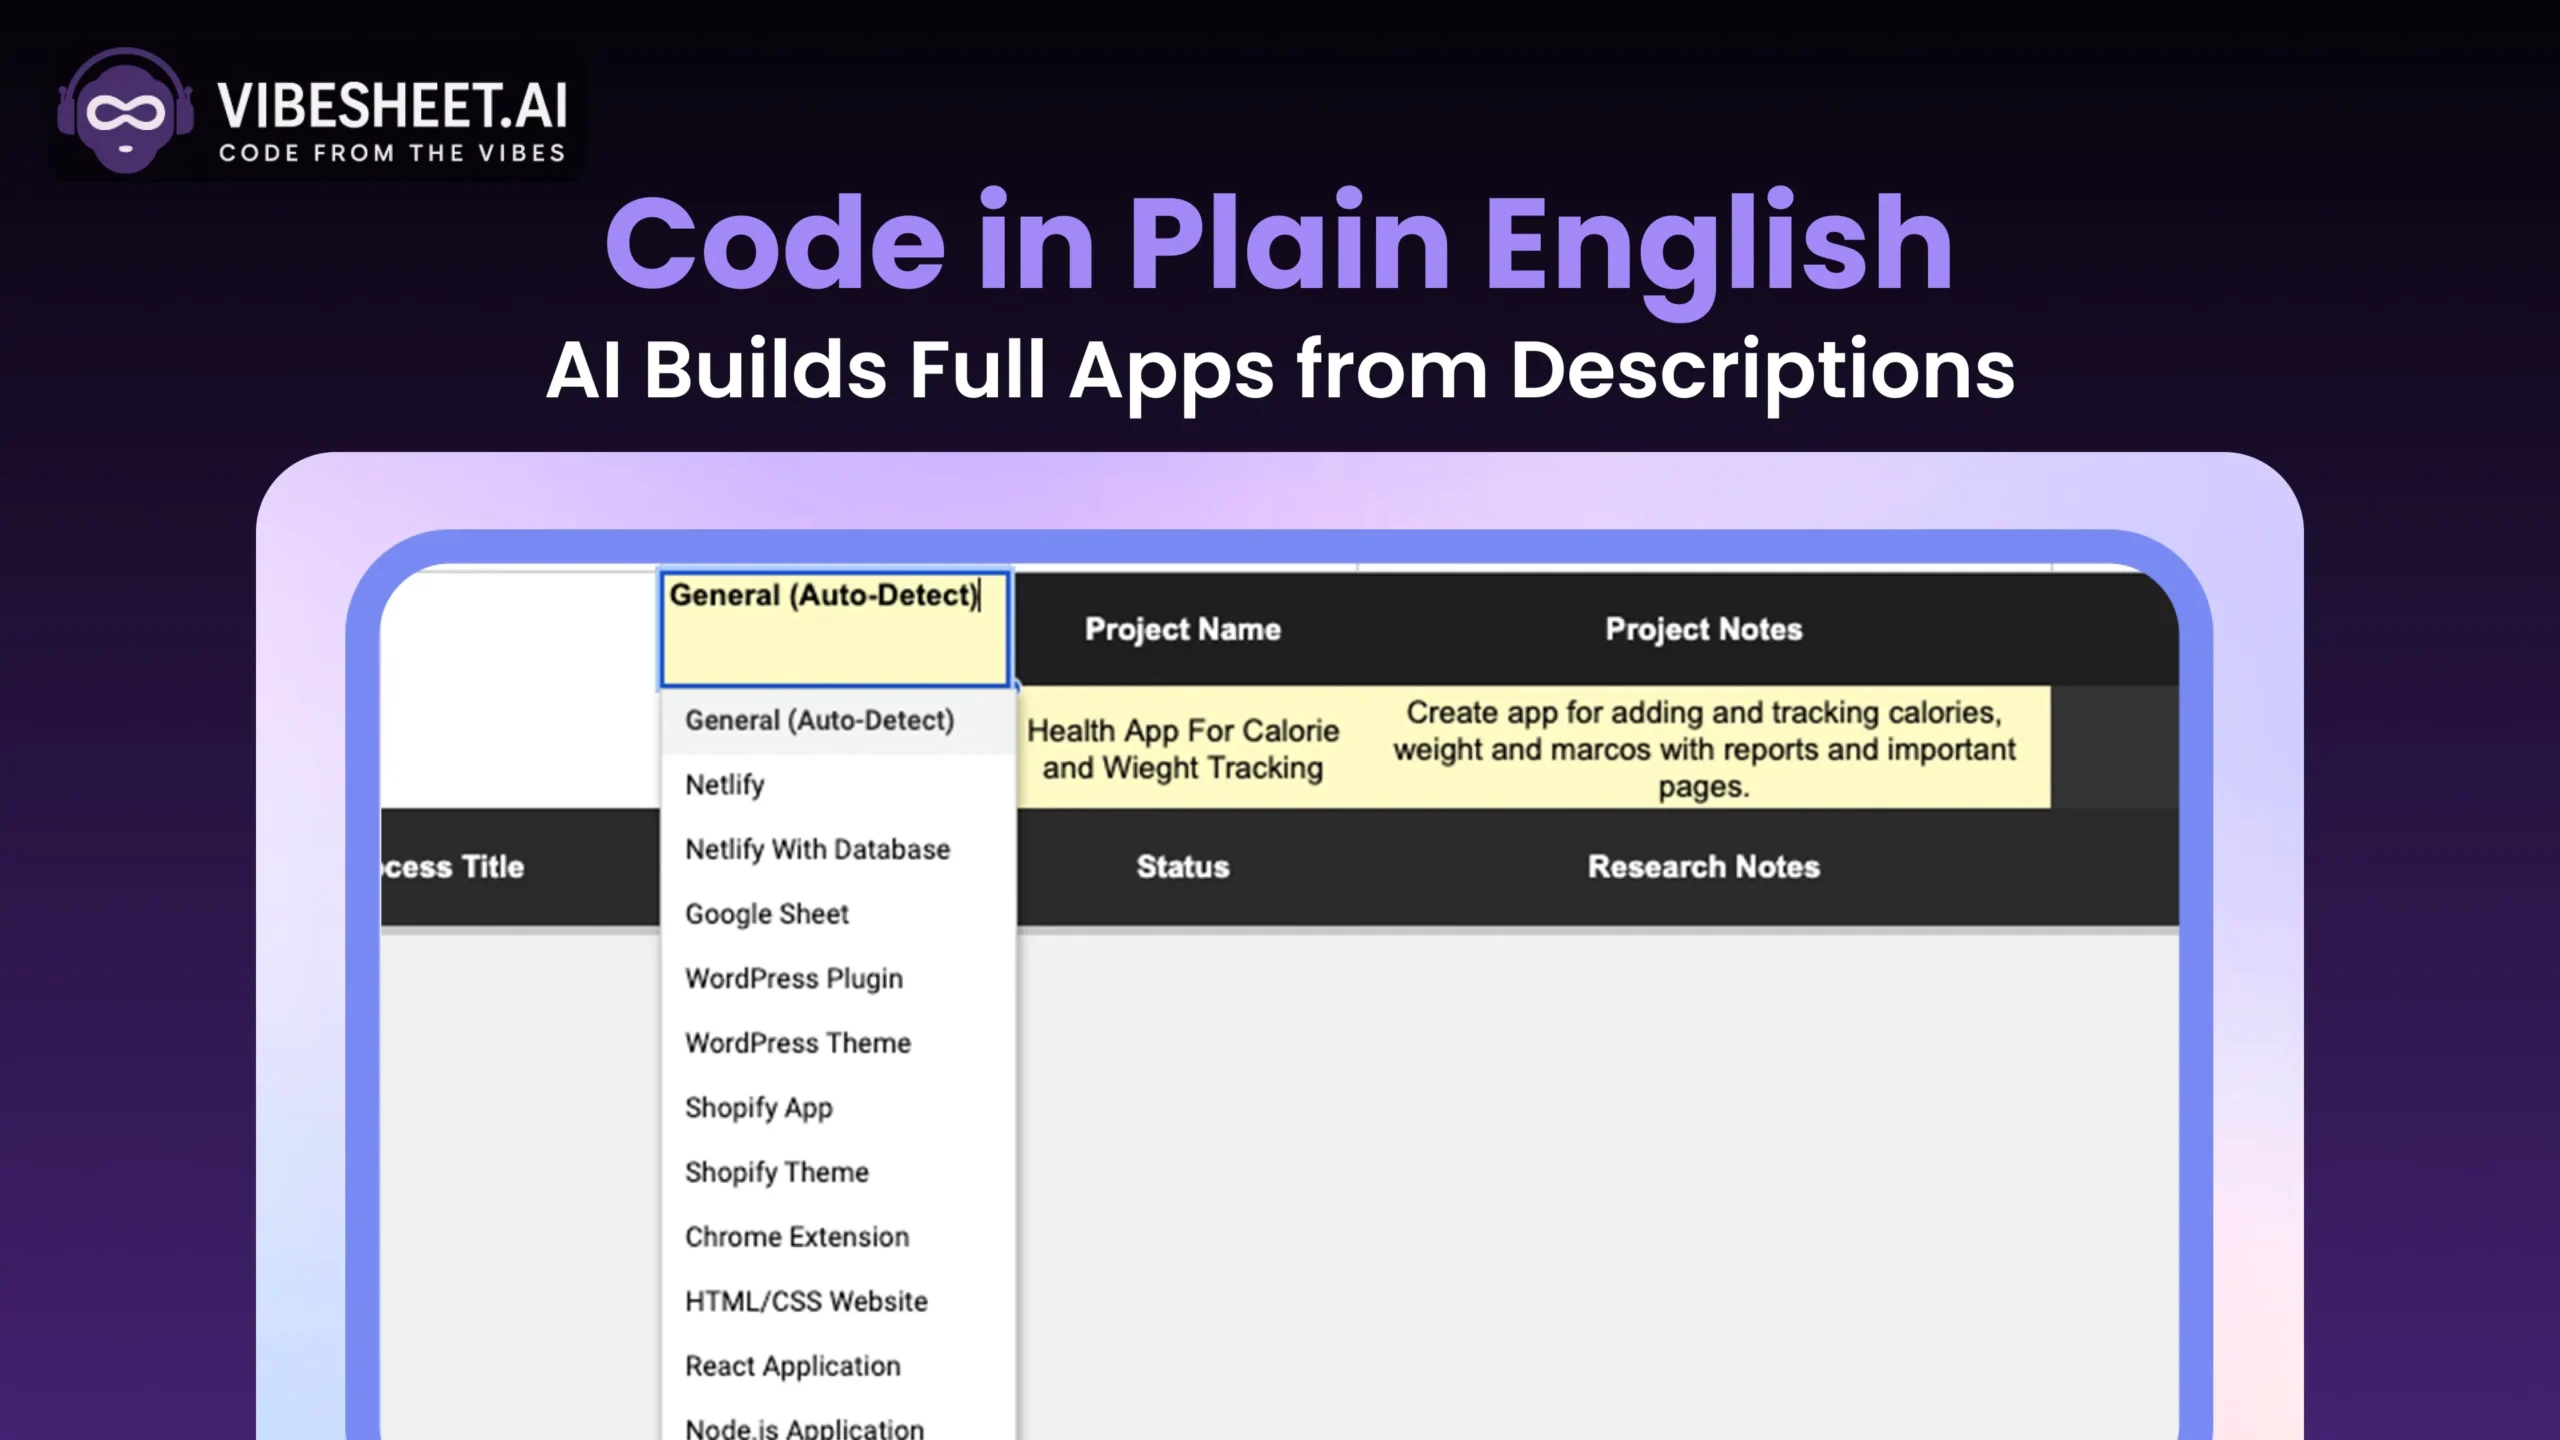This screenshot has width=2560, height=1440.
Task: Click the Project Name header cell
Action: tap(1183, 629)
